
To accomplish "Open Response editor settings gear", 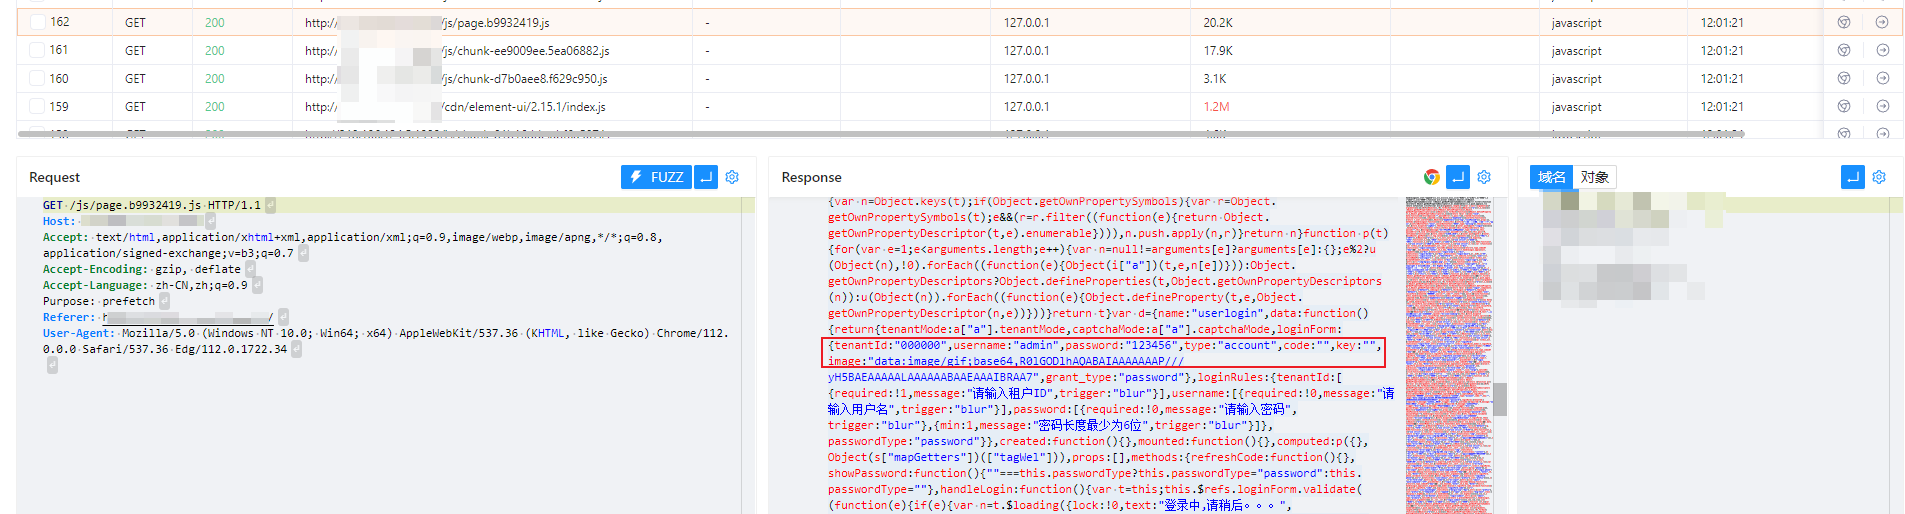I will click(1484, 177).
